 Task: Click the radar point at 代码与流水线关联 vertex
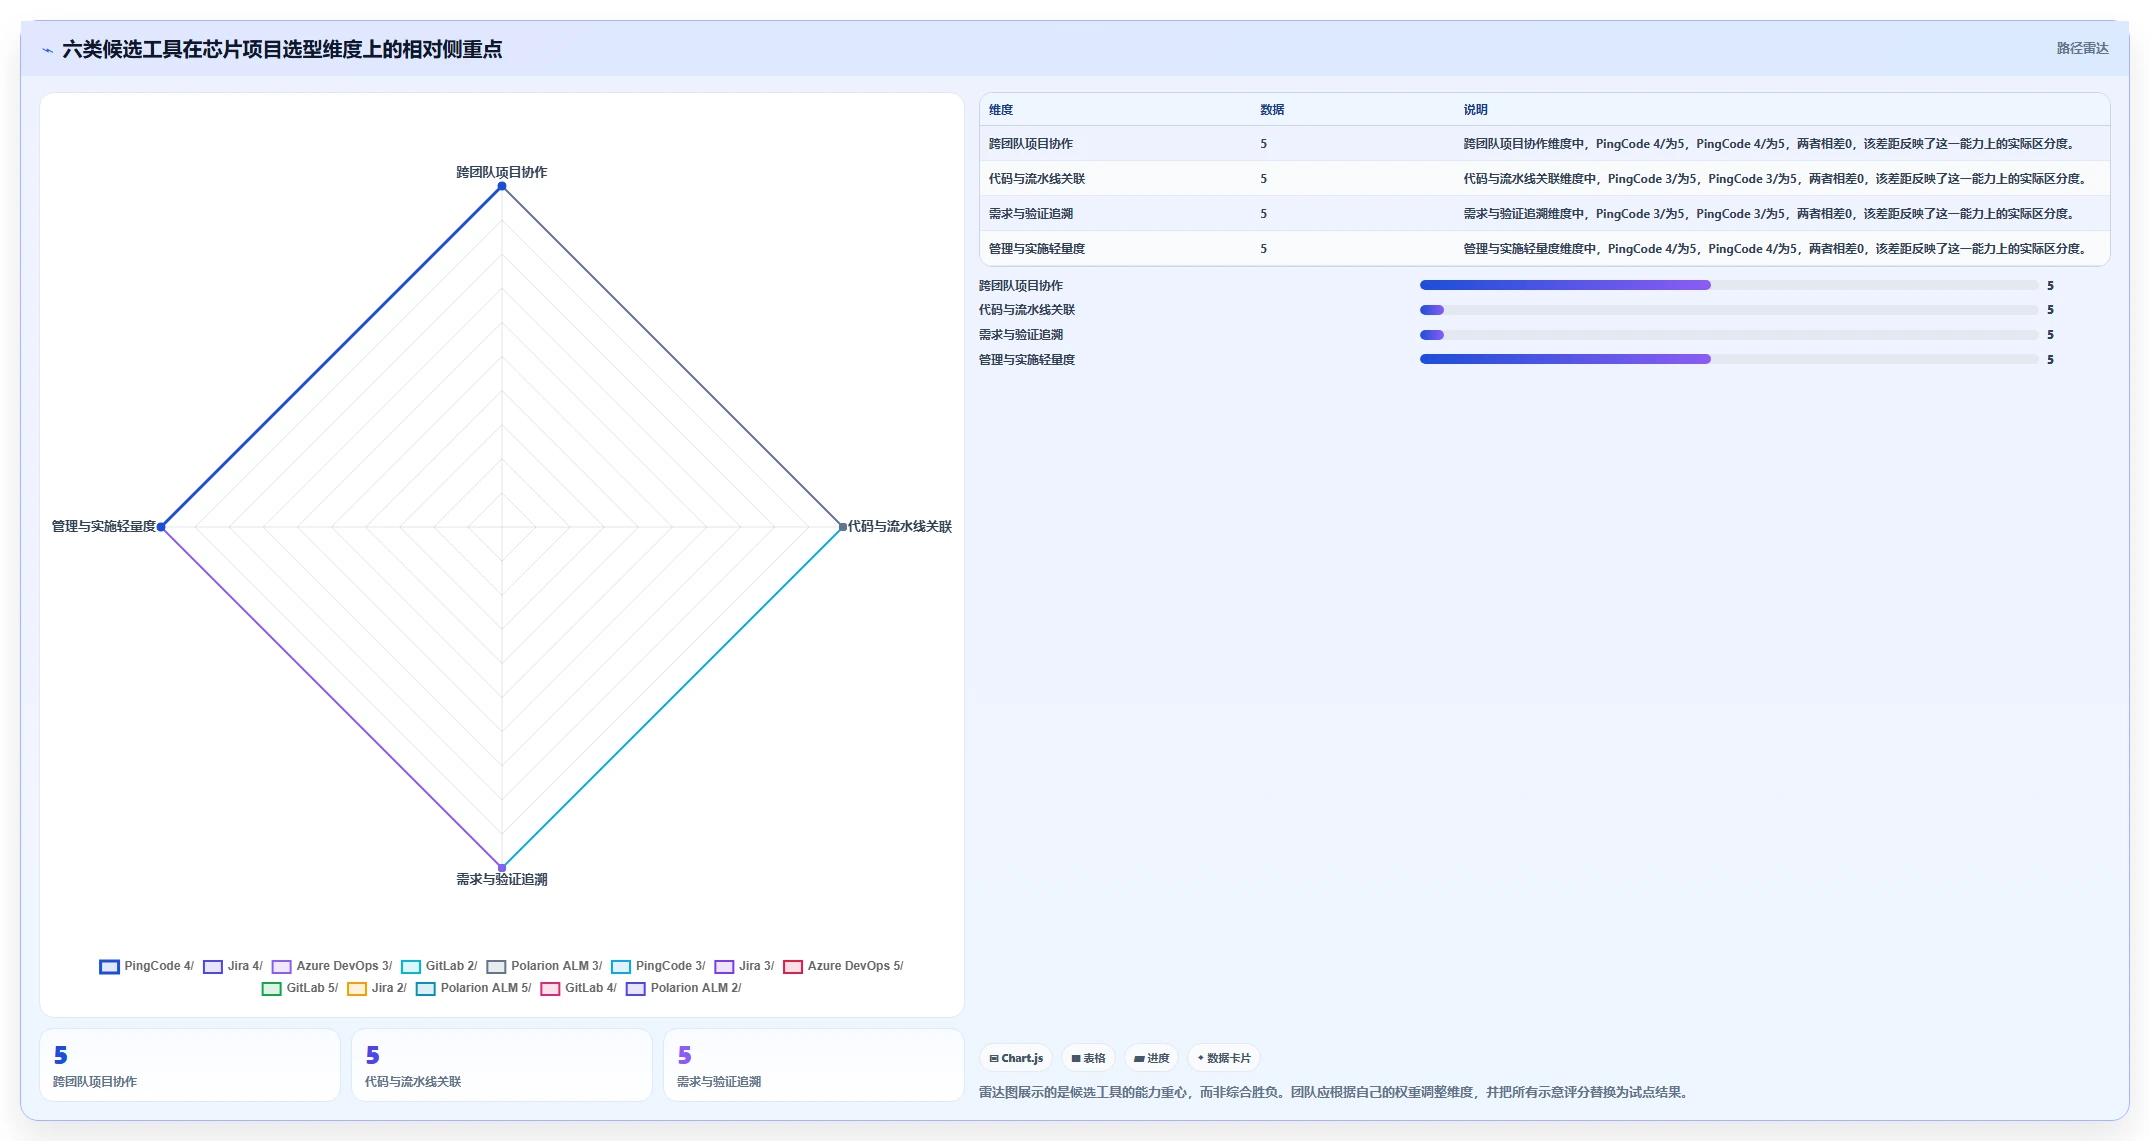tap(842, 527)
